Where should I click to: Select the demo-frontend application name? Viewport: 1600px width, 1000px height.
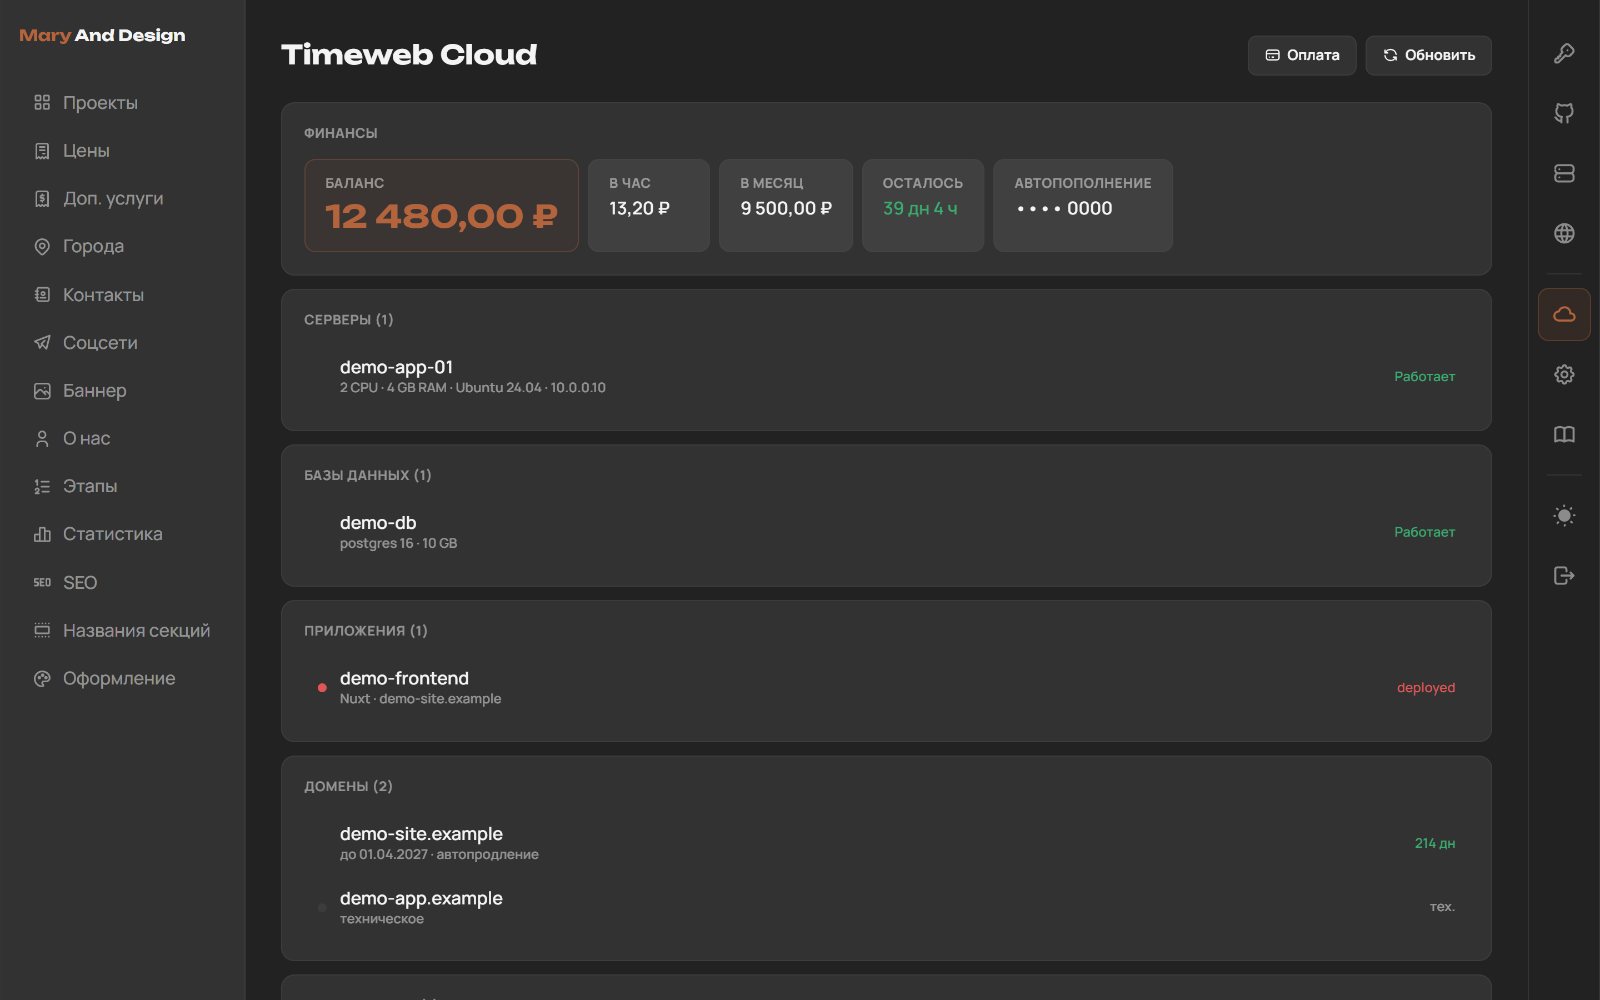(404, 678)
